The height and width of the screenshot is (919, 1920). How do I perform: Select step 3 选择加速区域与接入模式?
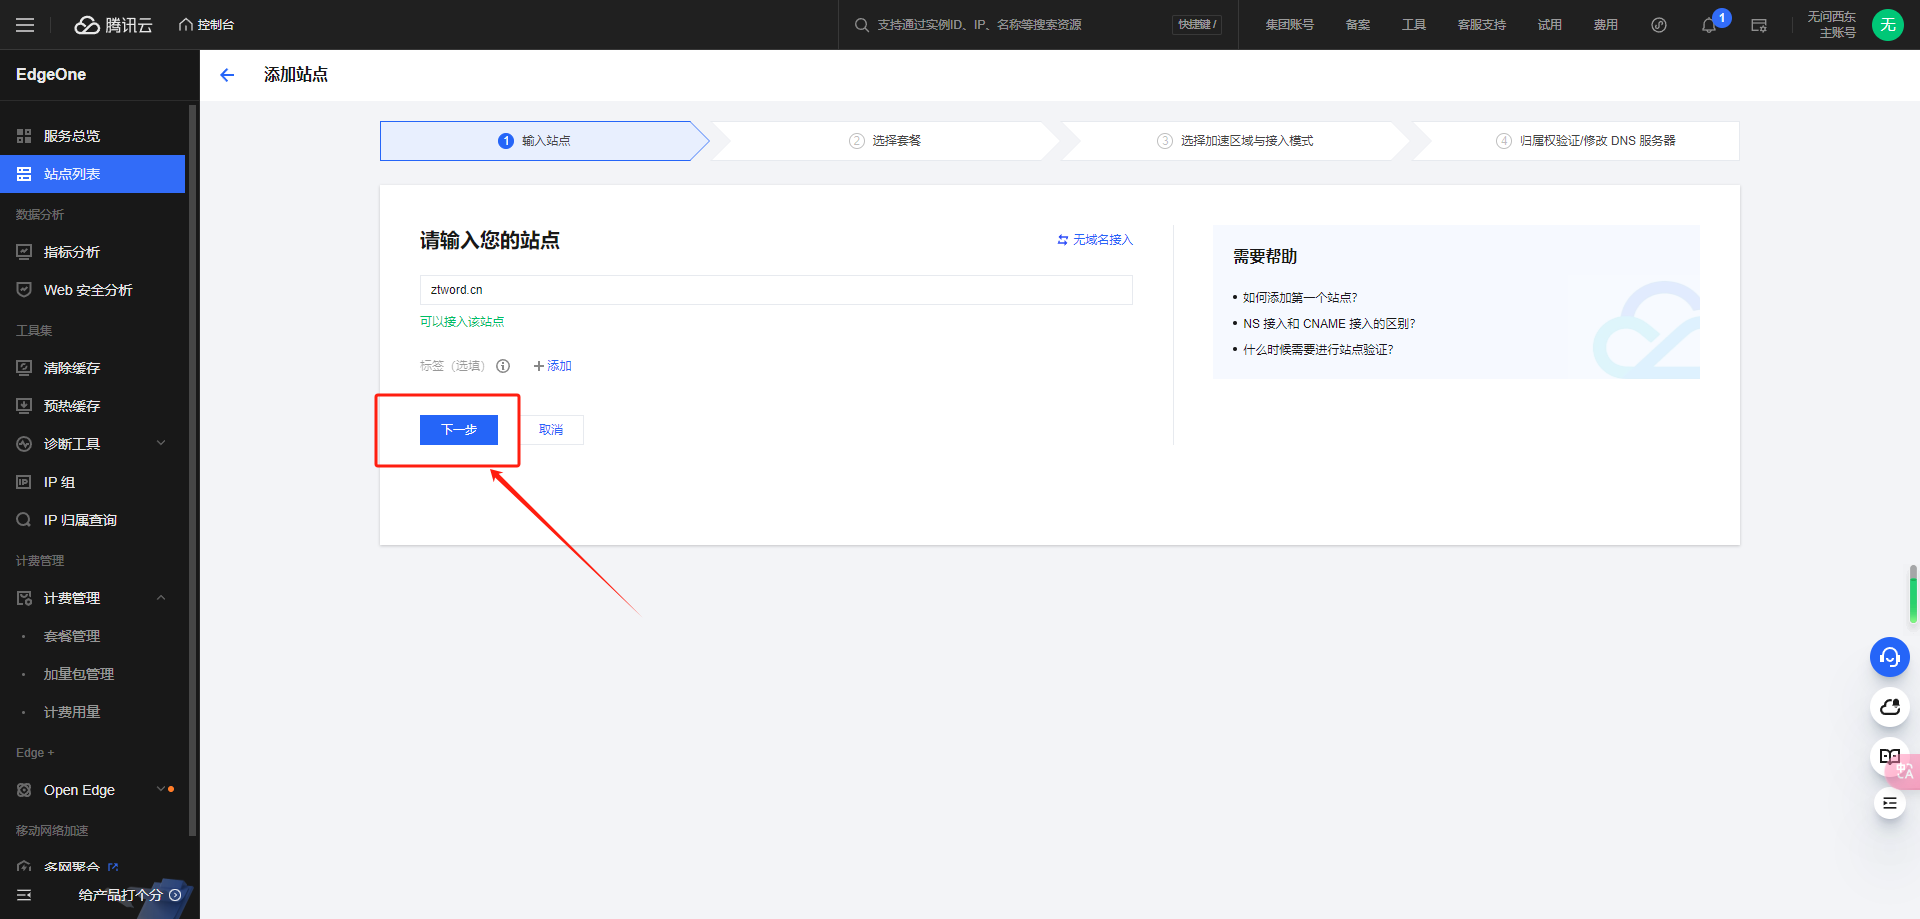point(1235,141)
